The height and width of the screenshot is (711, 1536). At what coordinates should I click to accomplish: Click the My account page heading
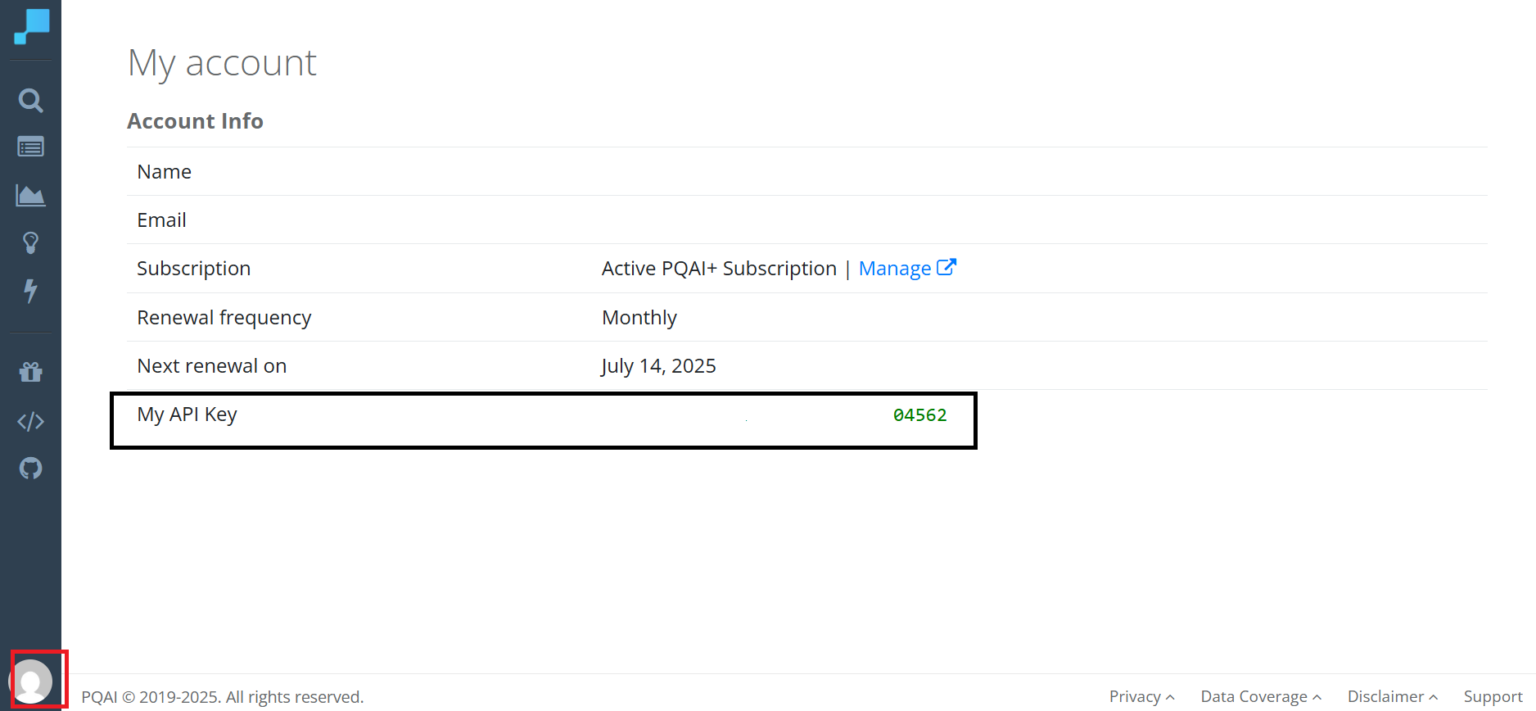pos(222,63)
